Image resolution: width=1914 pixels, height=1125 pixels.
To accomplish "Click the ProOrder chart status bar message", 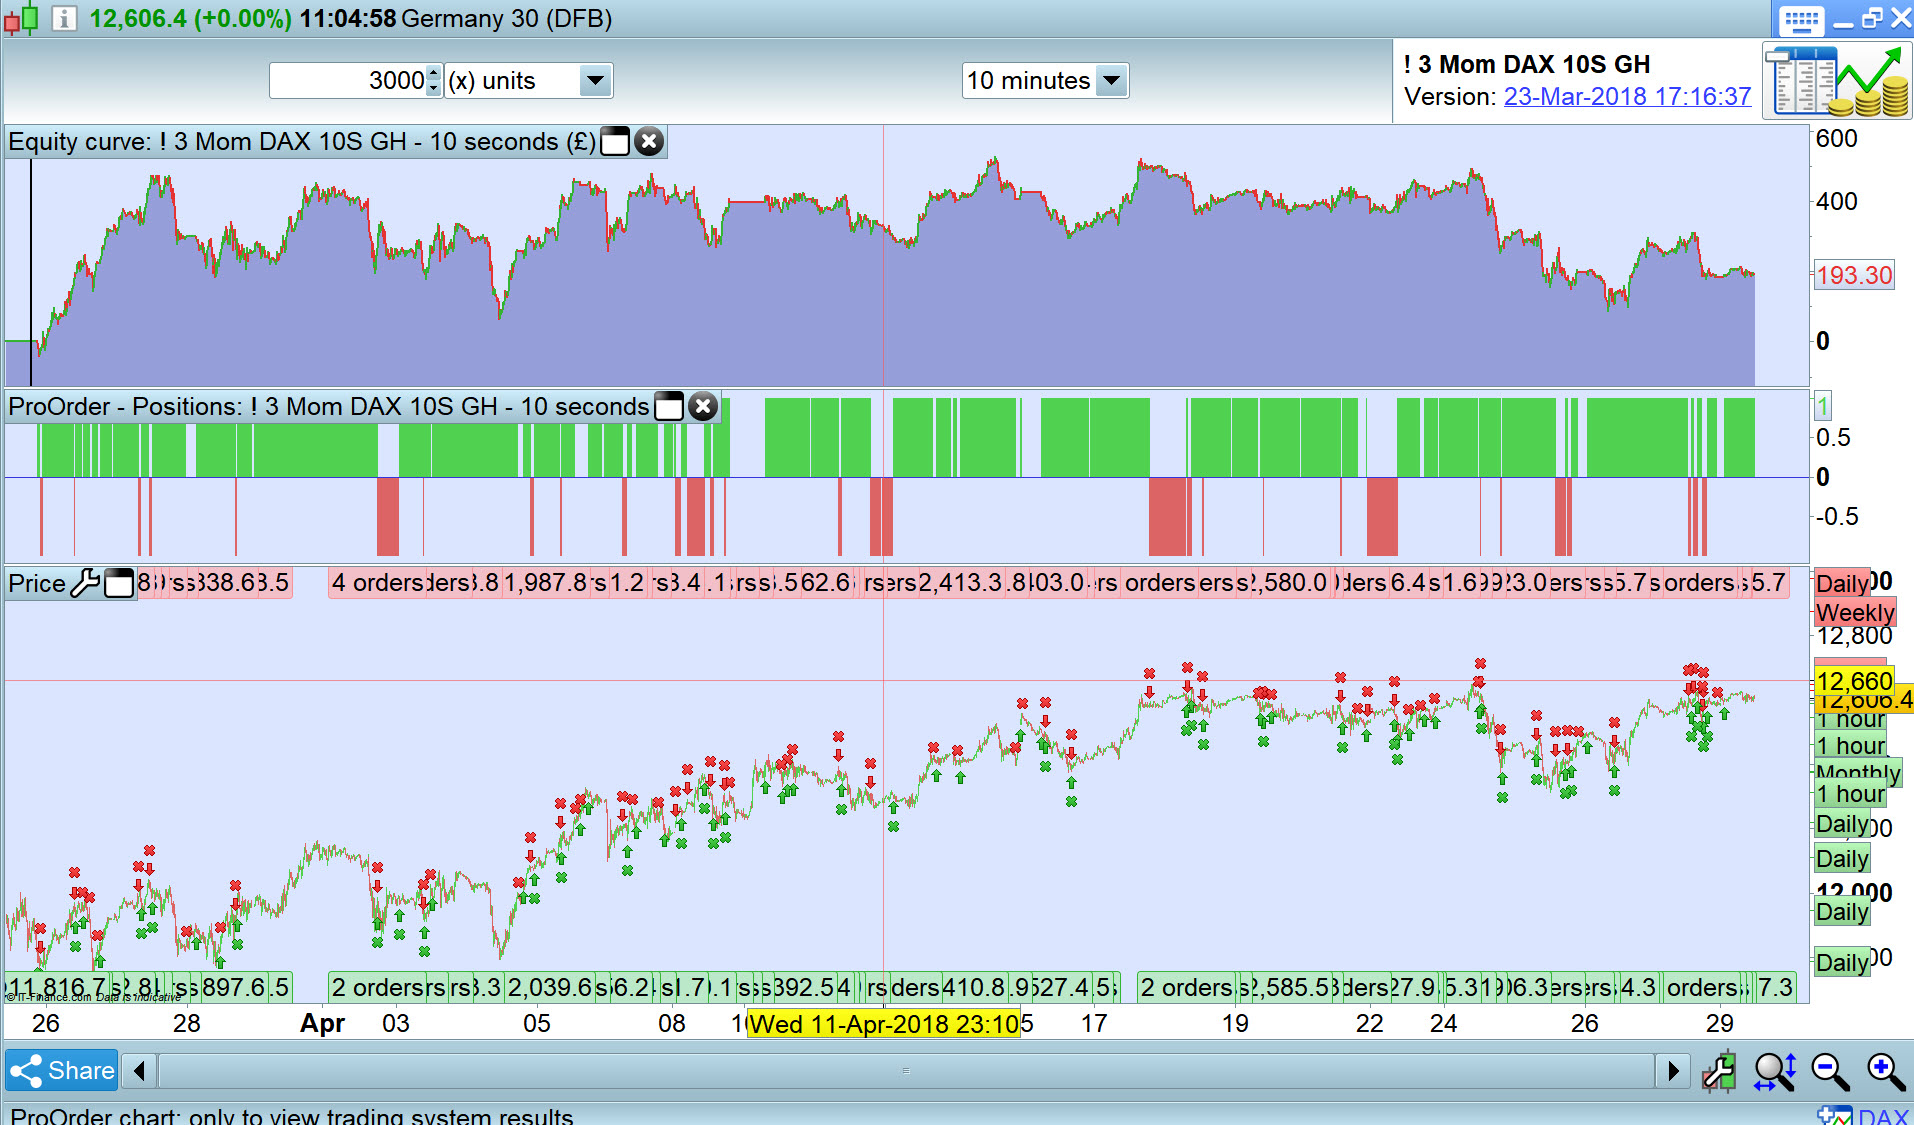I will point(292,1116).
